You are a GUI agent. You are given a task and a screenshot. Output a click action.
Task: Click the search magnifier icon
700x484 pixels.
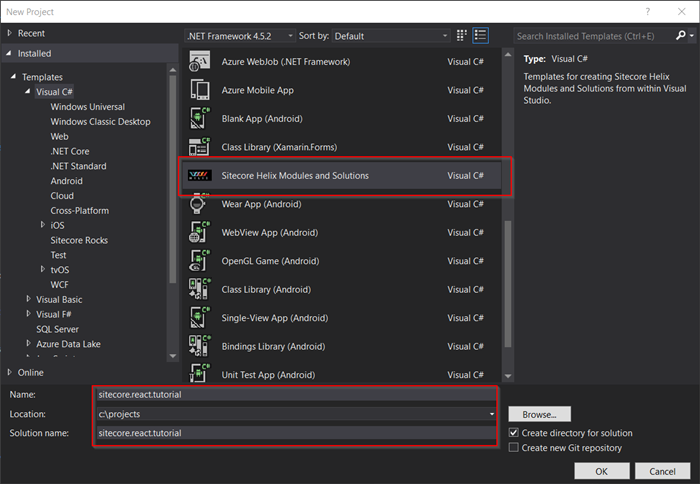tap(680, 36)
